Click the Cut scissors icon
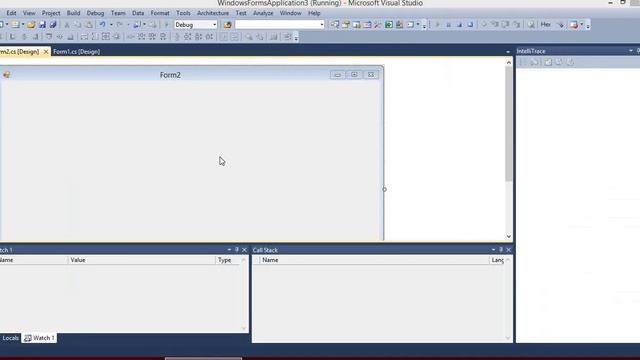The width and height of the screenshot is (640, 360). click(x=67, y=25)
